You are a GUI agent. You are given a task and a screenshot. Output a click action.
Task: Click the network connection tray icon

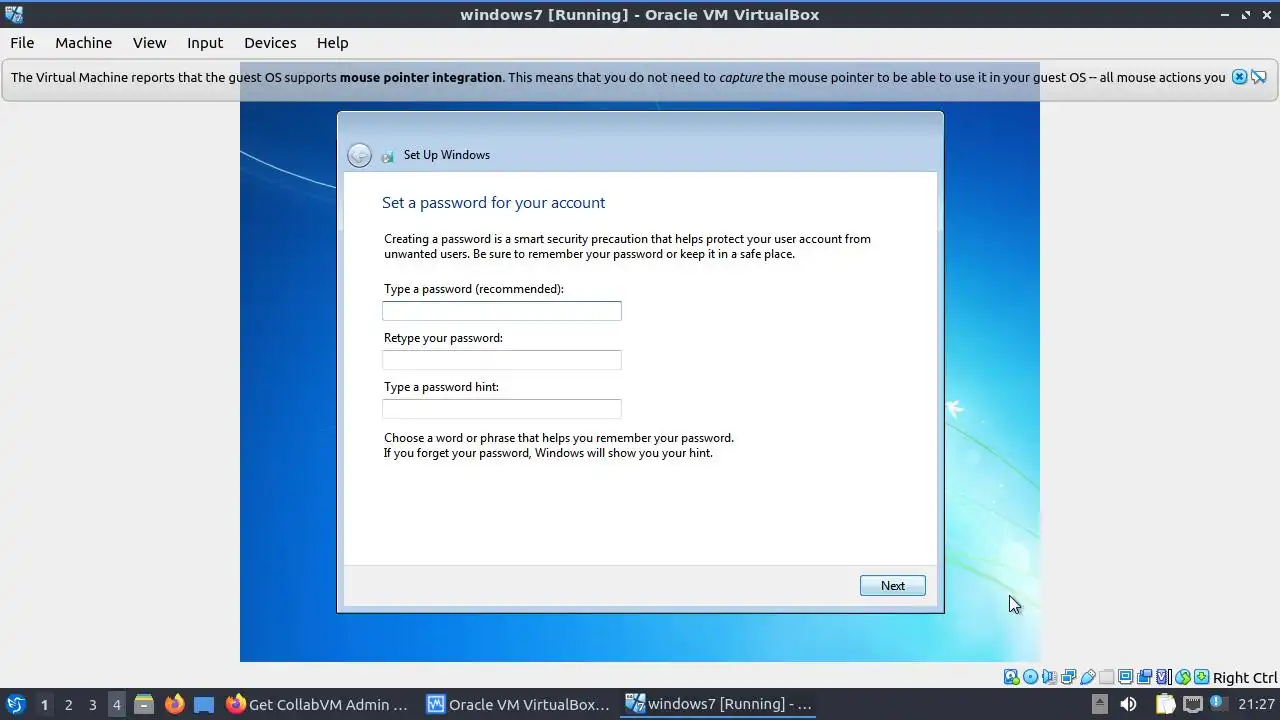[x=1193, y=704]
